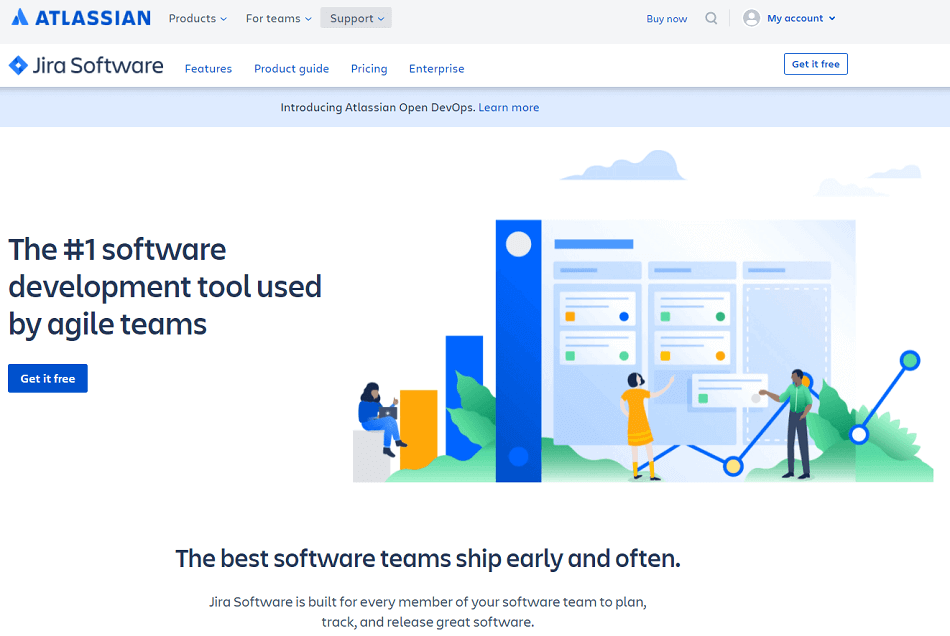
Task: Click the headline "The #1 software development tool used by agile teams"
Action: pos(165,287)
